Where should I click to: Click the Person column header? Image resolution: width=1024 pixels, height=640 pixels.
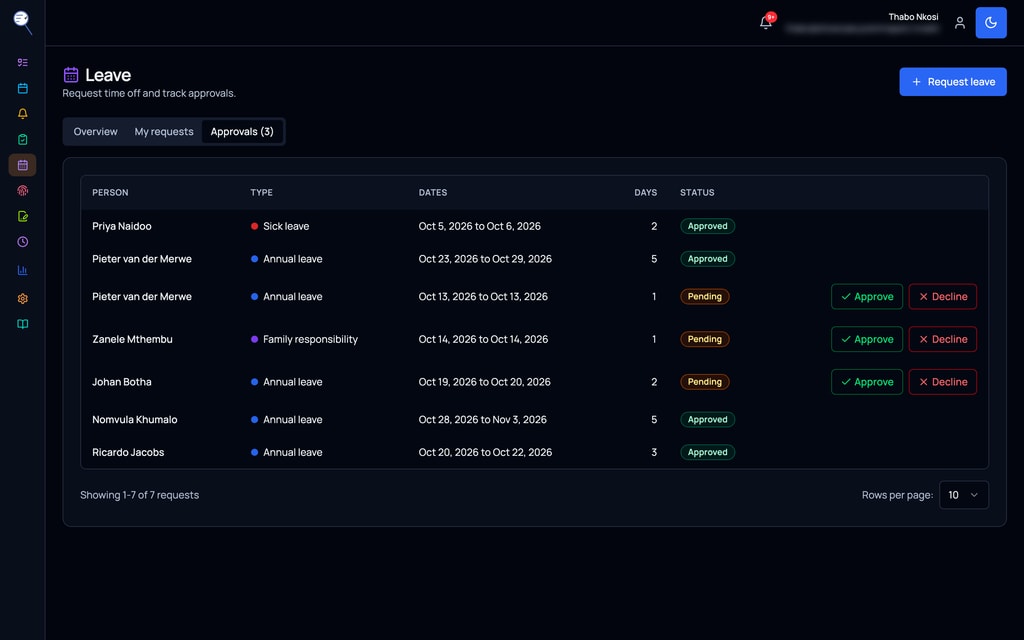(x=110, y=193)
